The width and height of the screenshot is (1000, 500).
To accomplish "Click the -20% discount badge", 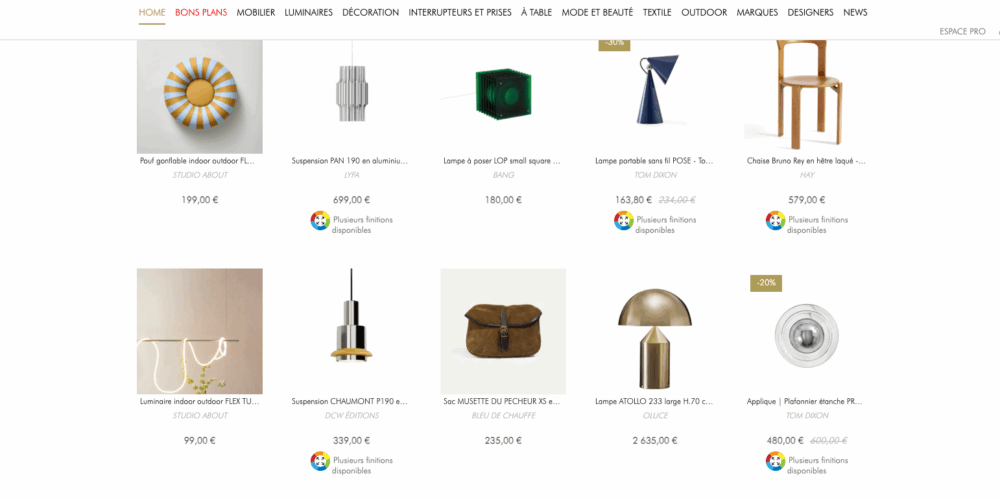I will [766, 283].
